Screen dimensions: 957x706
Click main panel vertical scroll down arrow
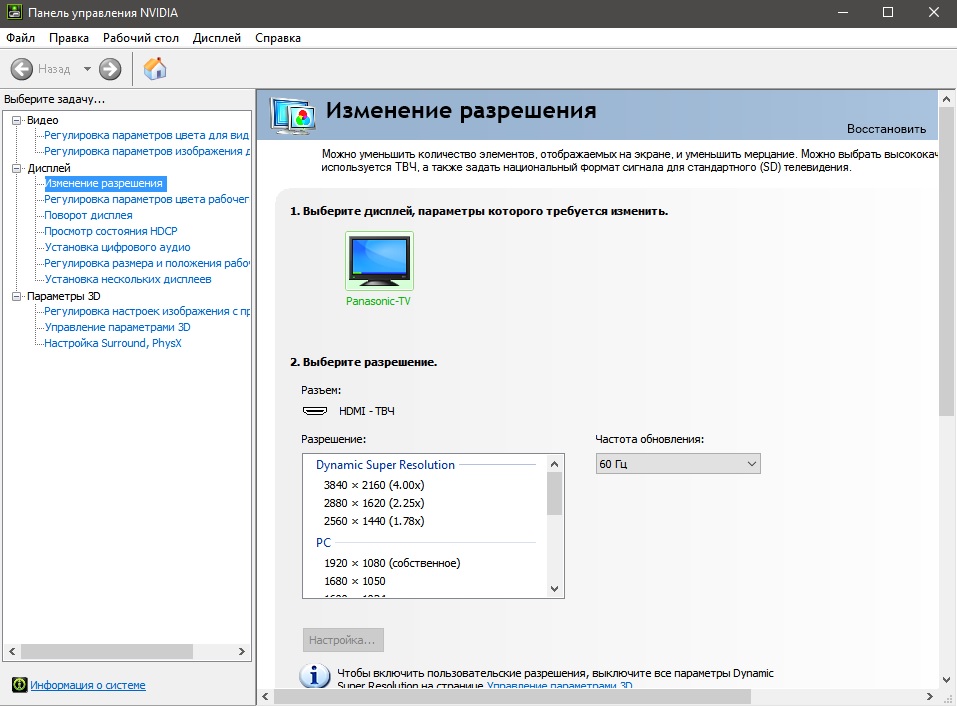click(x=947, y=679)
